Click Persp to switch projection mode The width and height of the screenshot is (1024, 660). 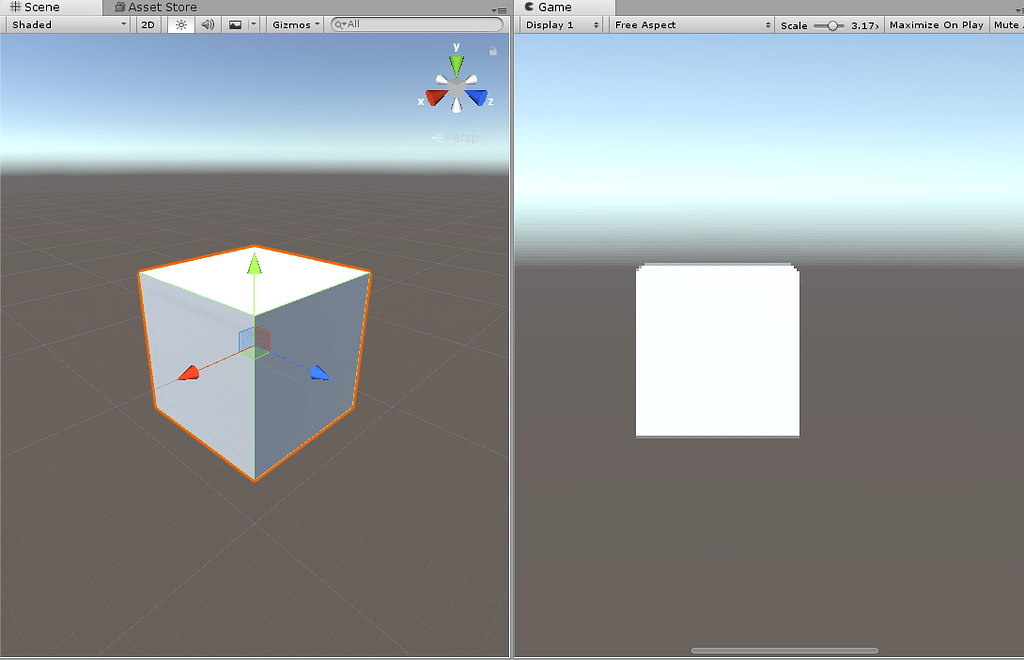pos(461,138)
